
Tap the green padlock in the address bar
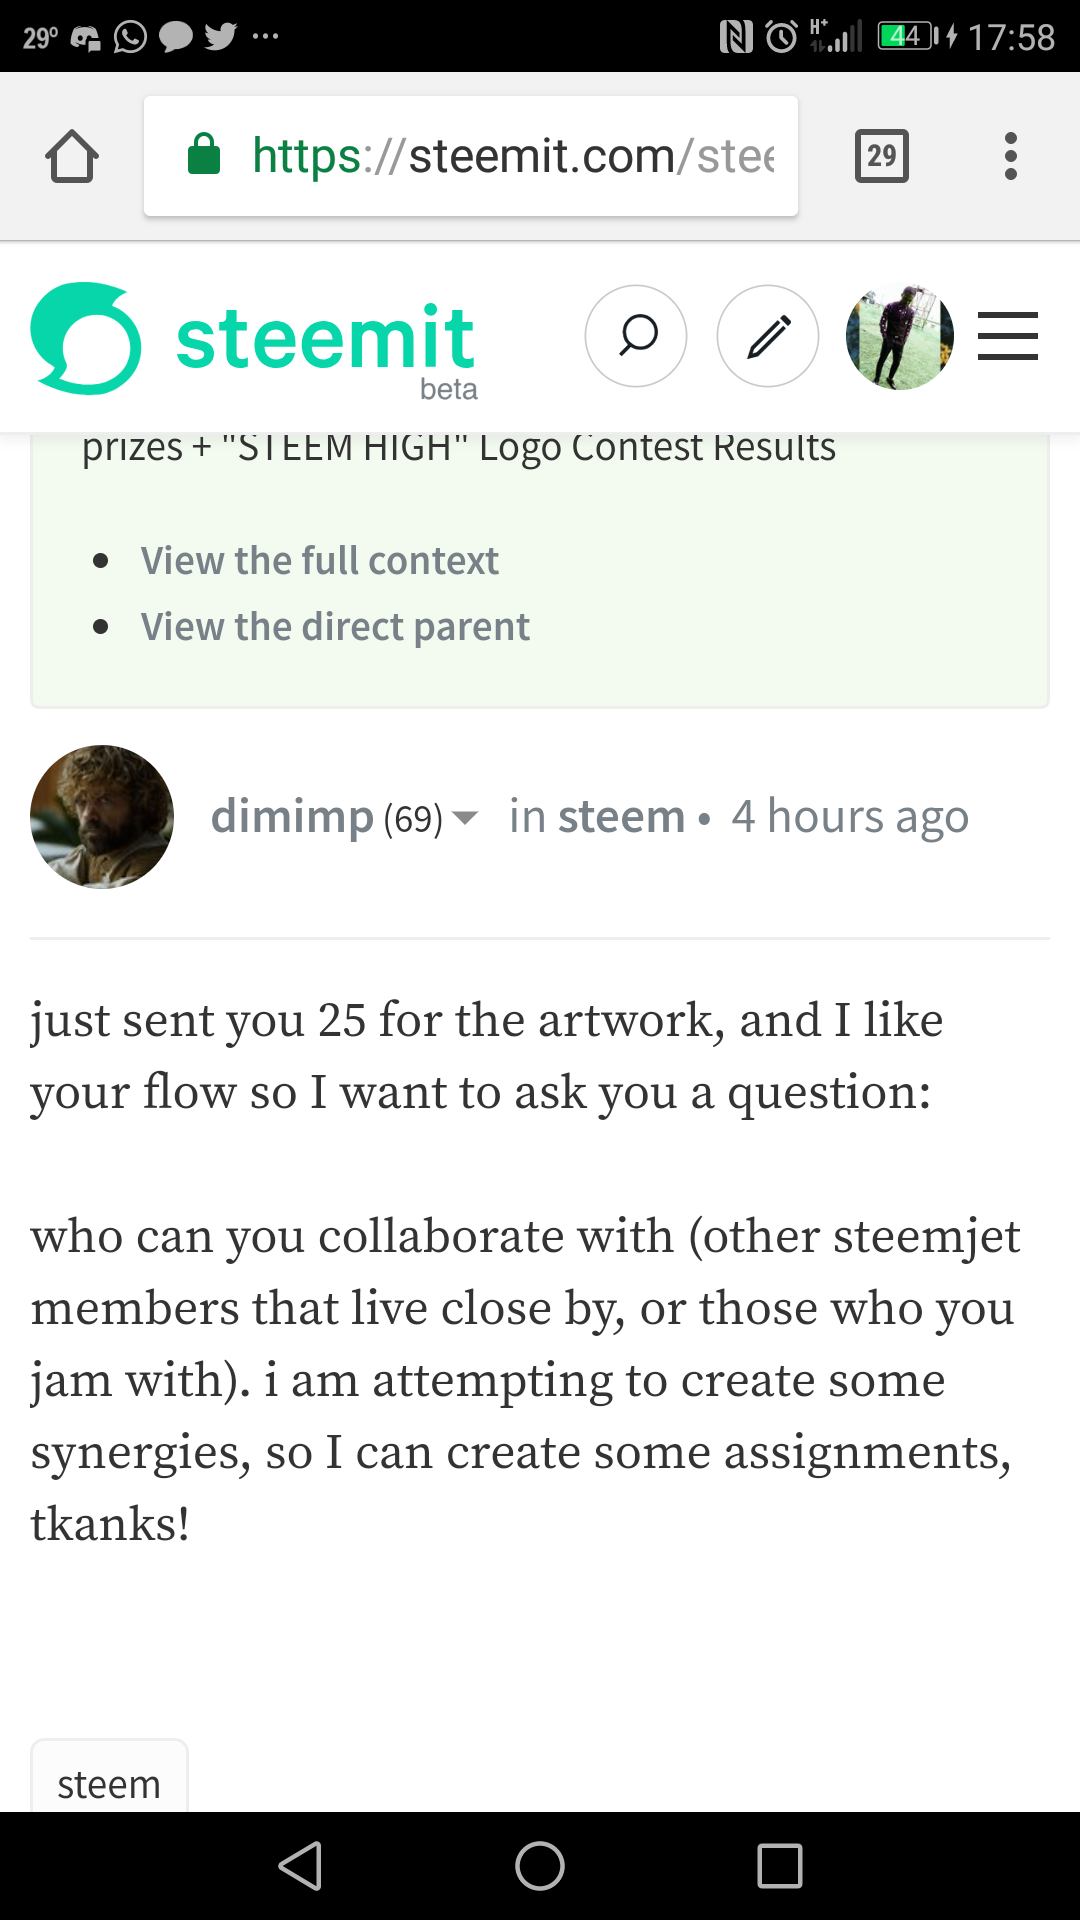coord(204,155)
